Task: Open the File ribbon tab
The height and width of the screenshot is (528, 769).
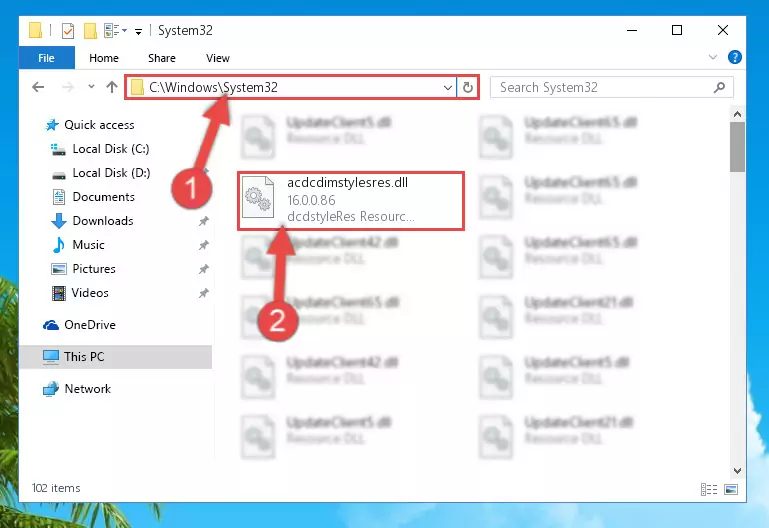Action: (x=47, y=58)
